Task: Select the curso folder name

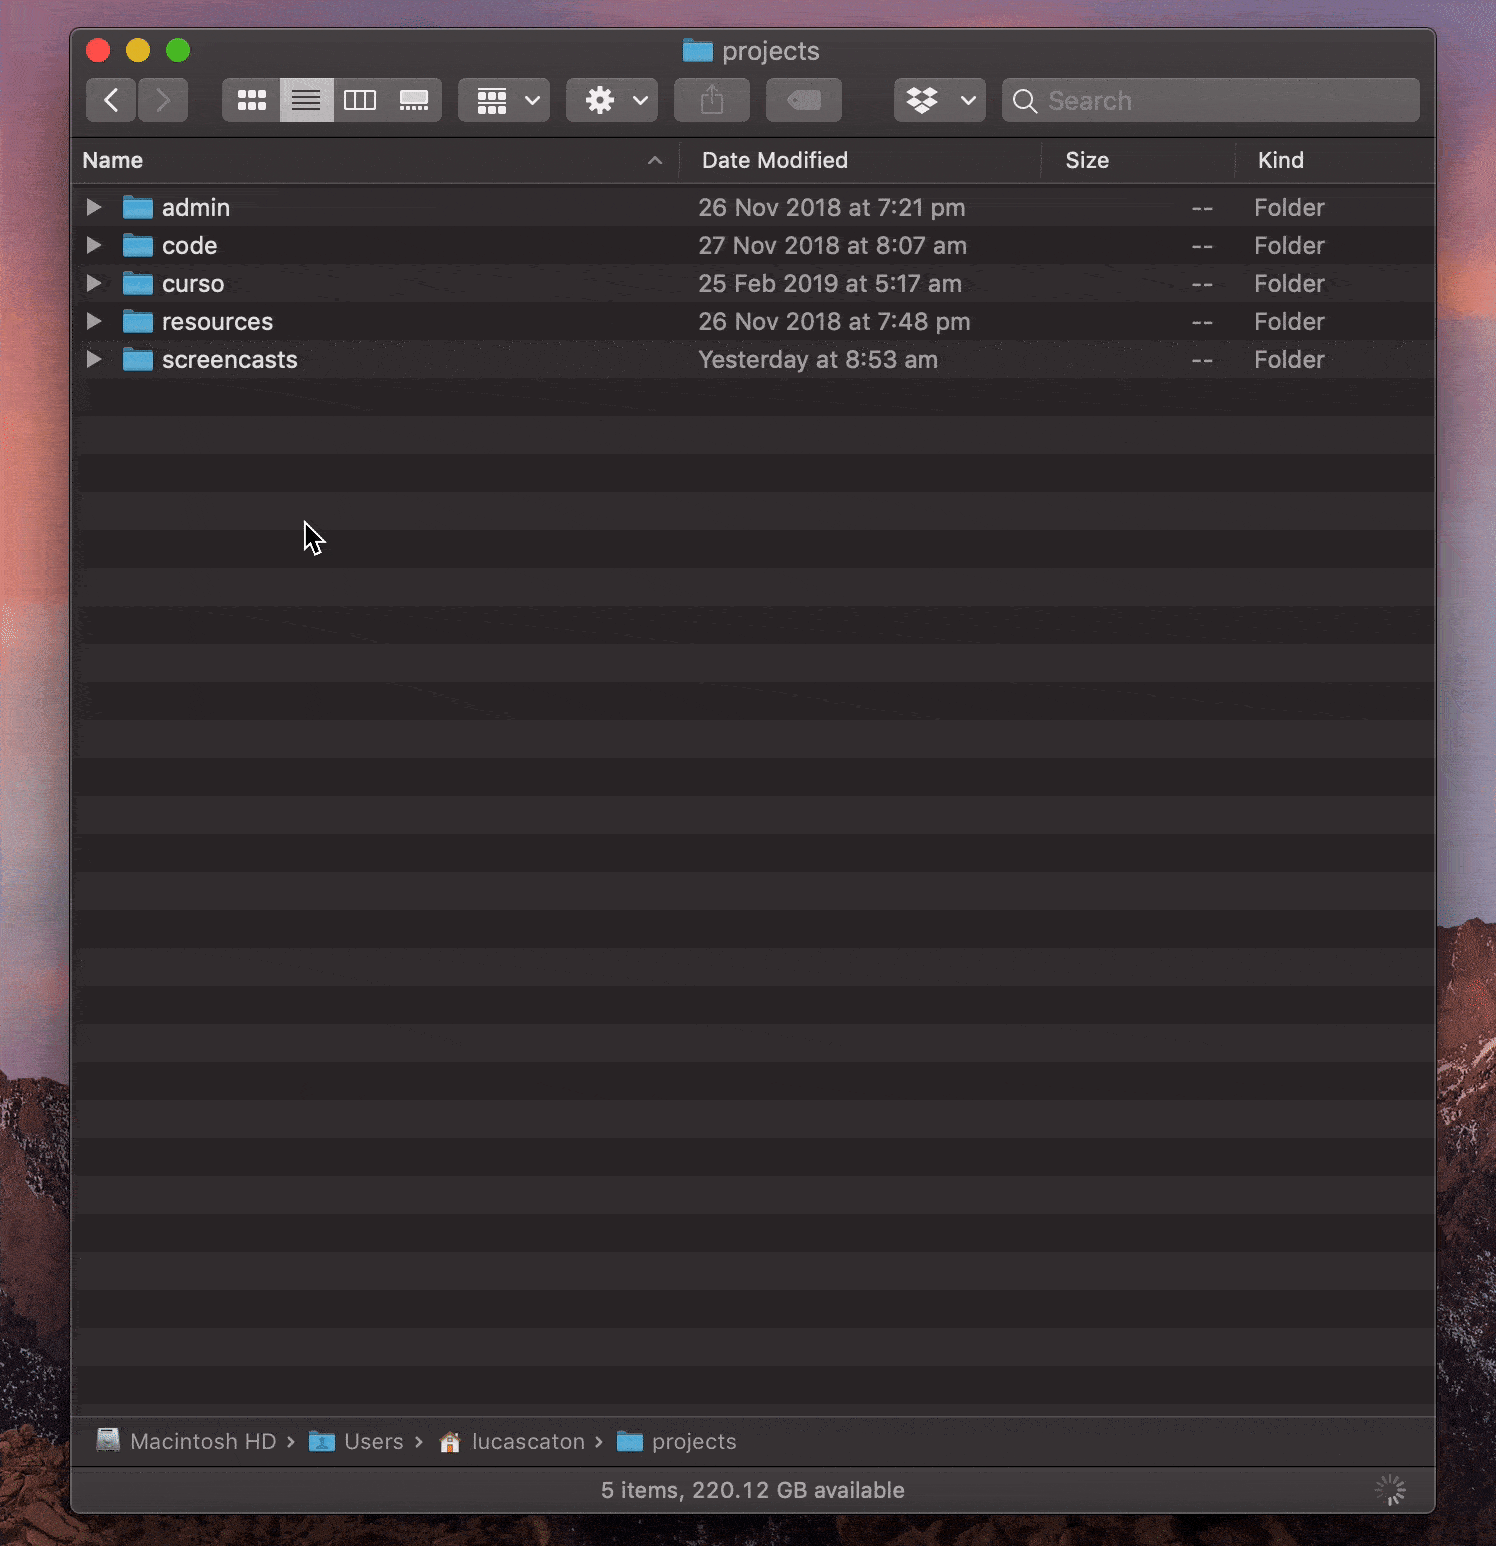Action: click(x=193, y=283)
